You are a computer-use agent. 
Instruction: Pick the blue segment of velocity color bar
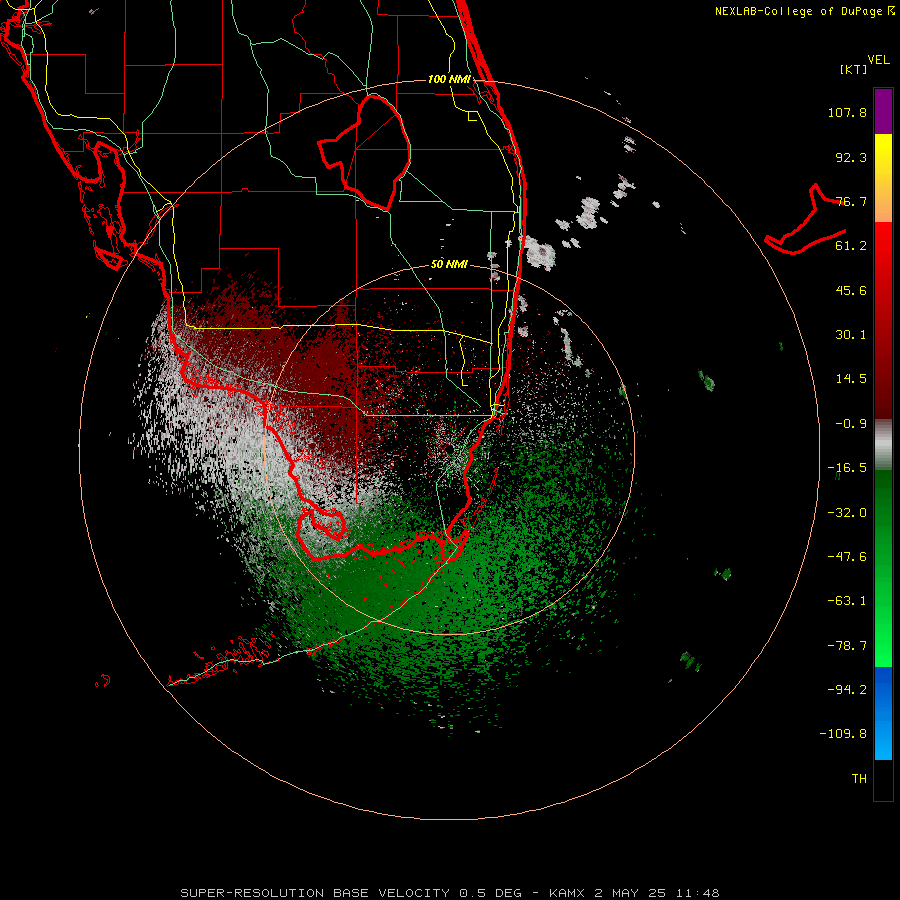(x=883, y=713)
